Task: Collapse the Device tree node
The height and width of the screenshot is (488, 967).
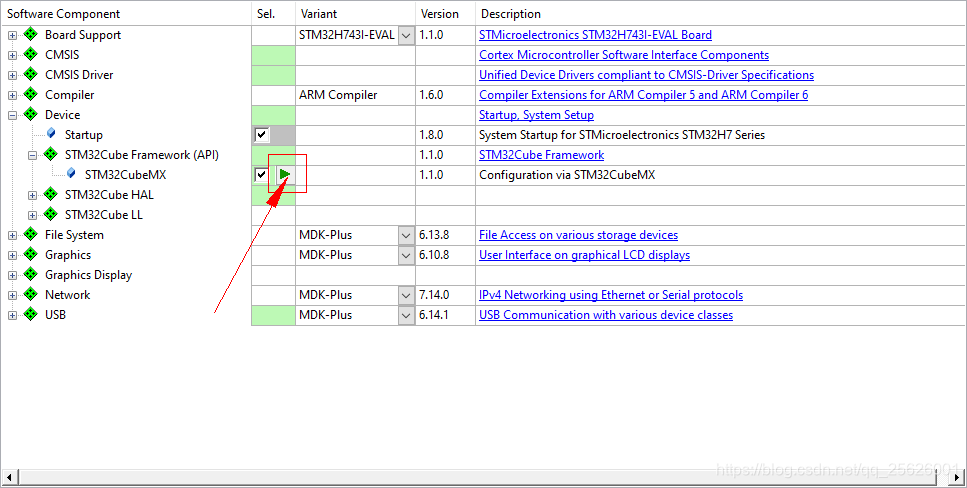Action: click(12, 115)
